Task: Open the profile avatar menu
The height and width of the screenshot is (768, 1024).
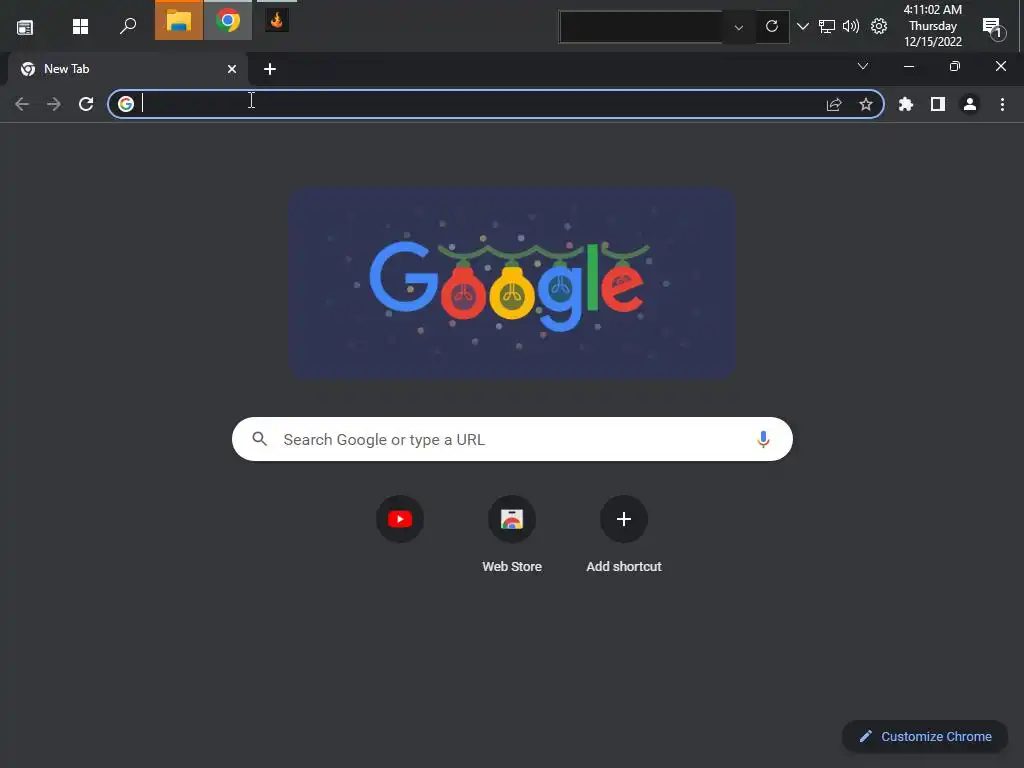Action: click(x=970, y=104)
